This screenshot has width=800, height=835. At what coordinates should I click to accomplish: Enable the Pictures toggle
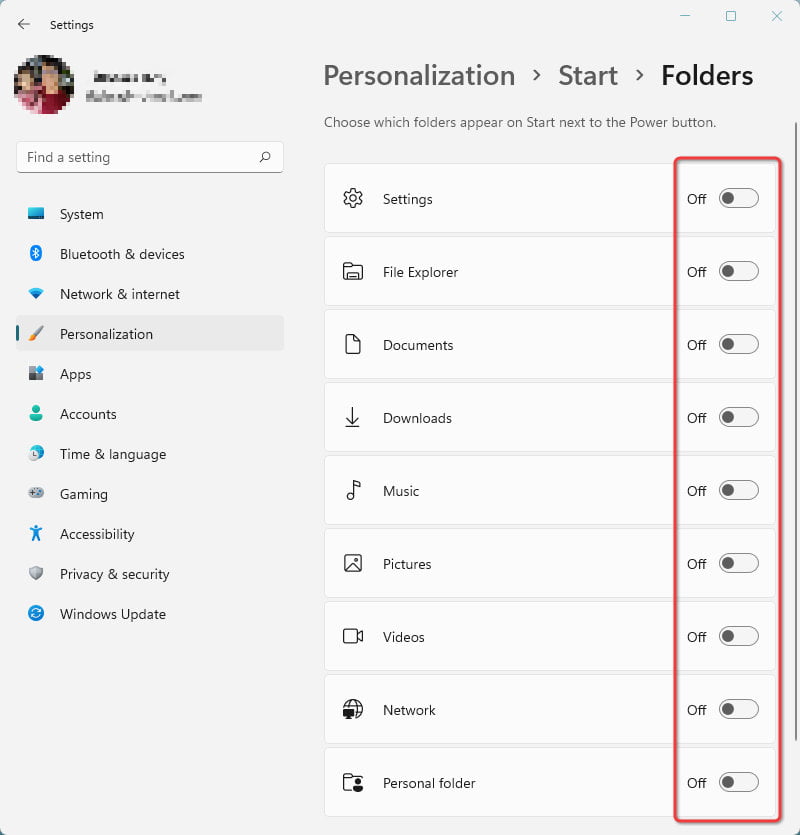point(738,563)
